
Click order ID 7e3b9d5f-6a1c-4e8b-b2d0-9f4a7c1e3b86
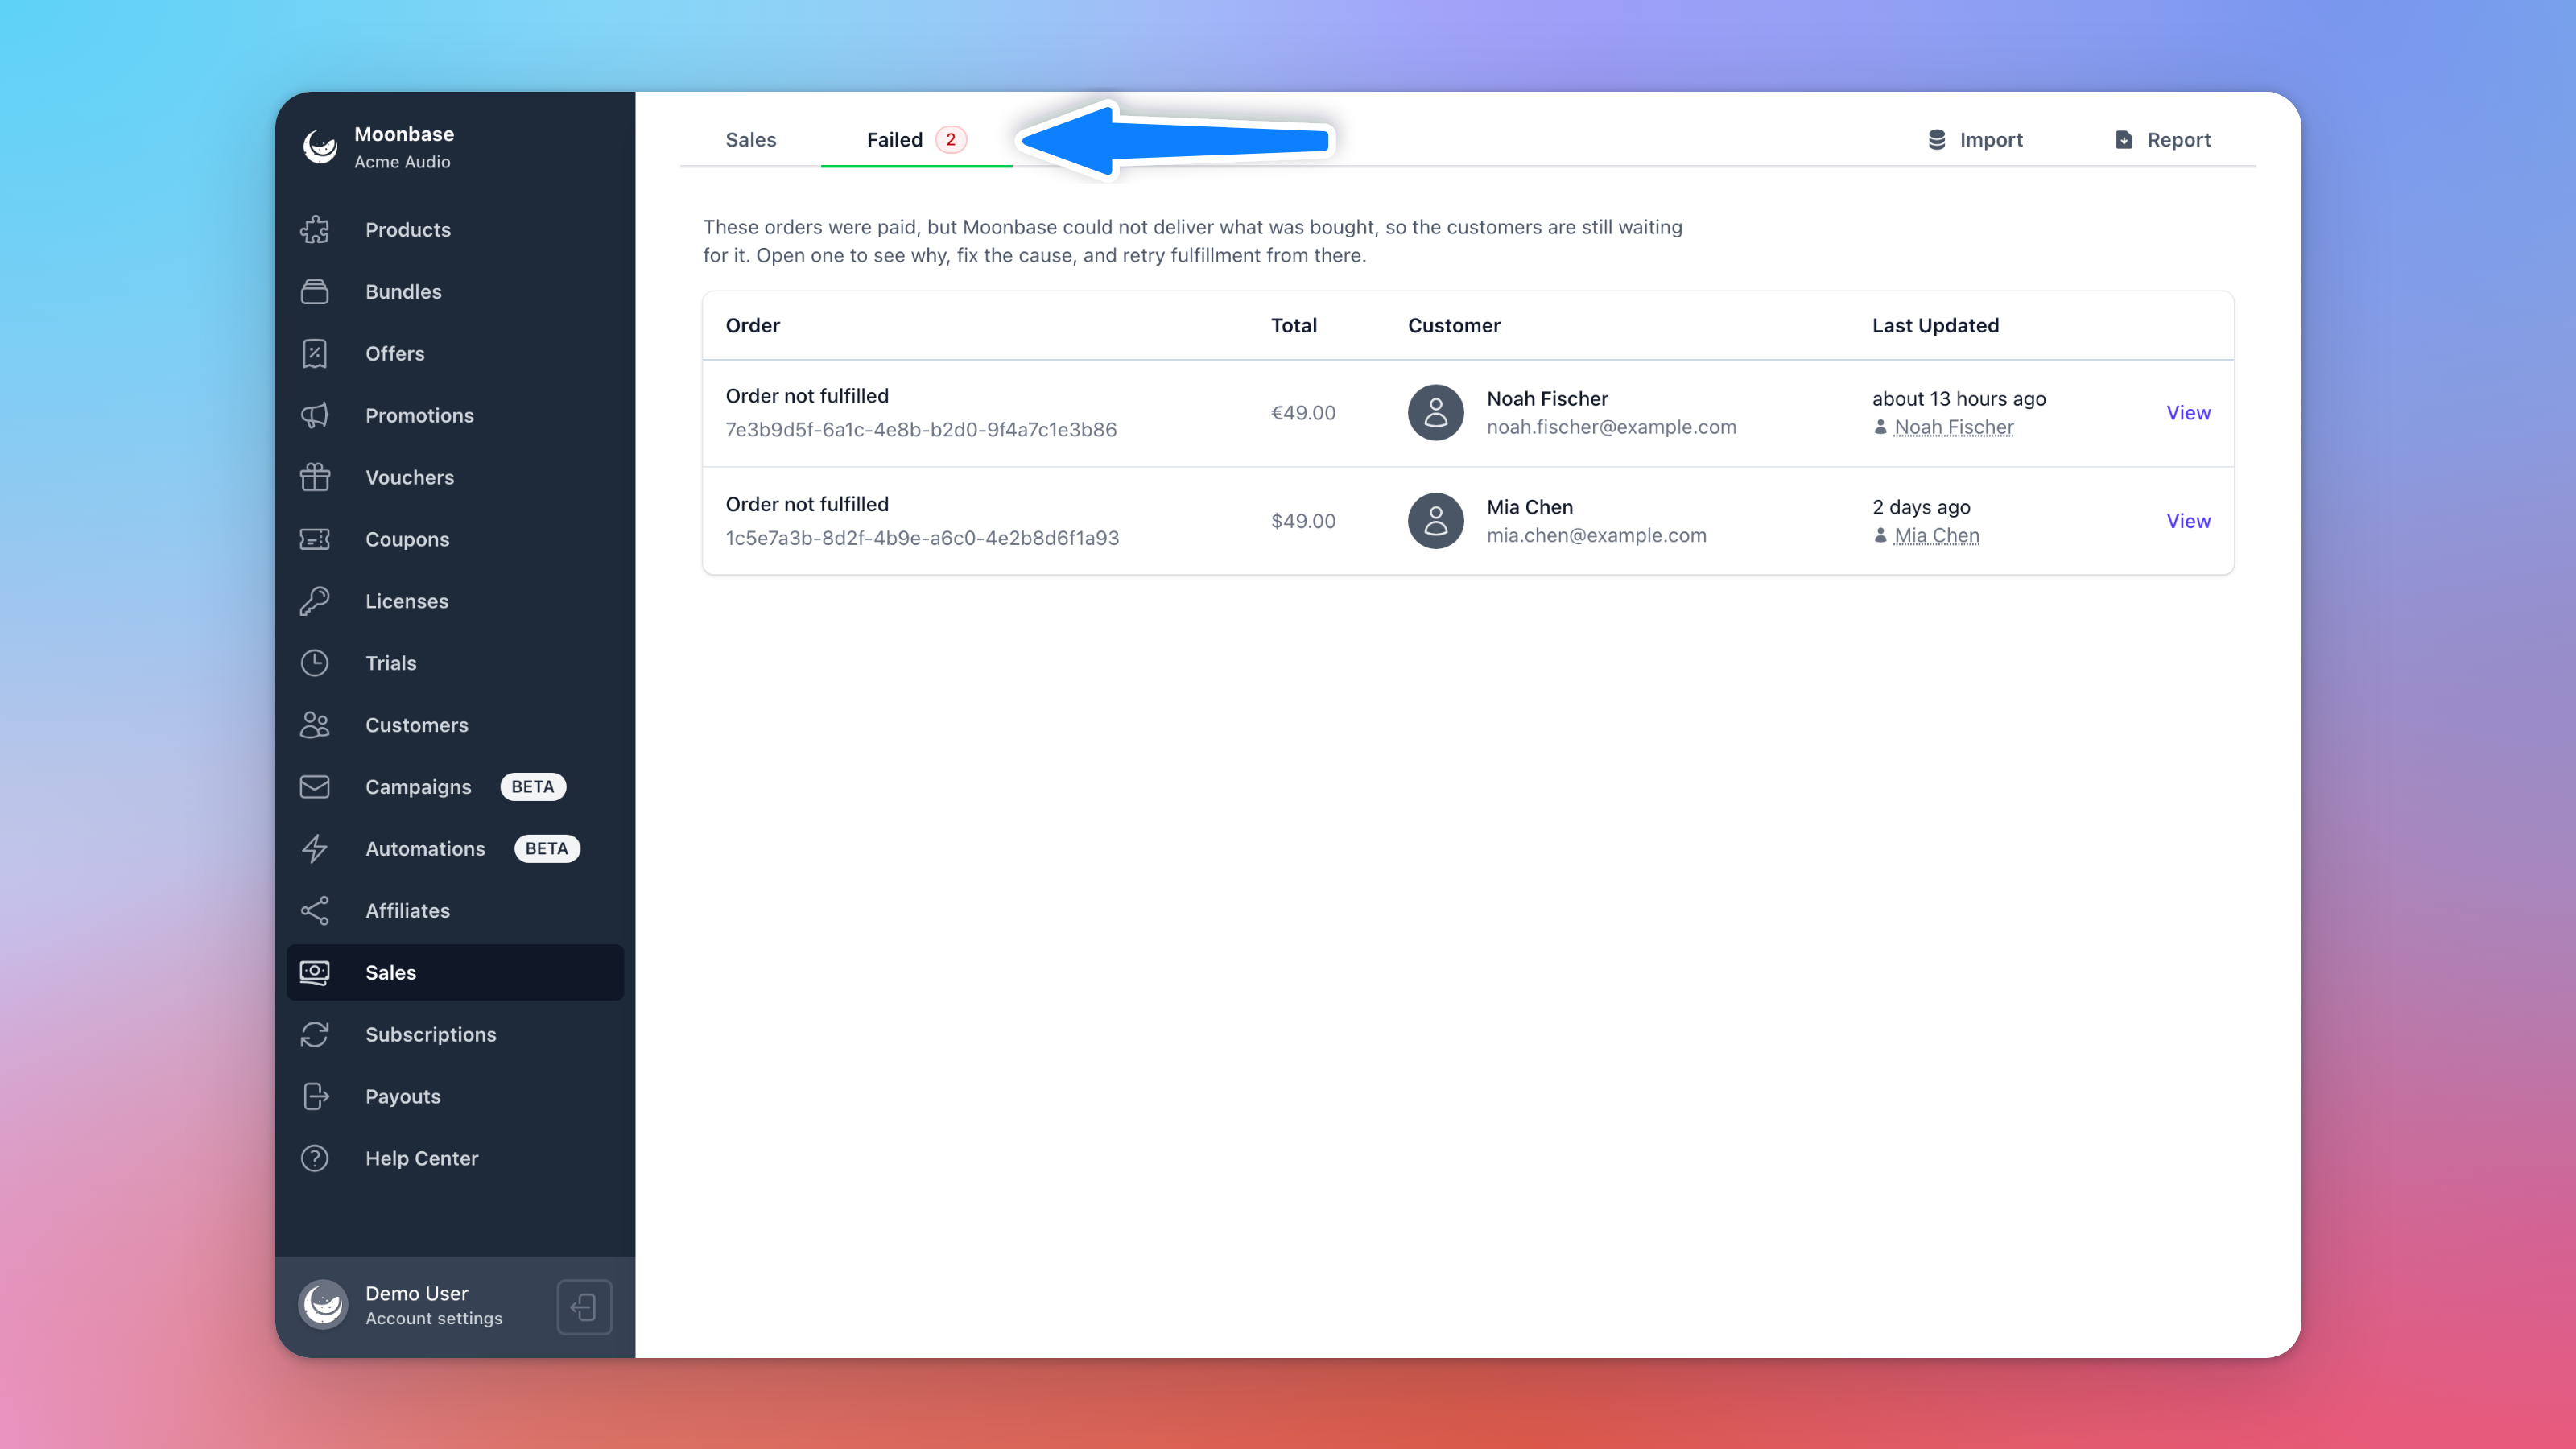pyautogui.click(x=921, y=430)
